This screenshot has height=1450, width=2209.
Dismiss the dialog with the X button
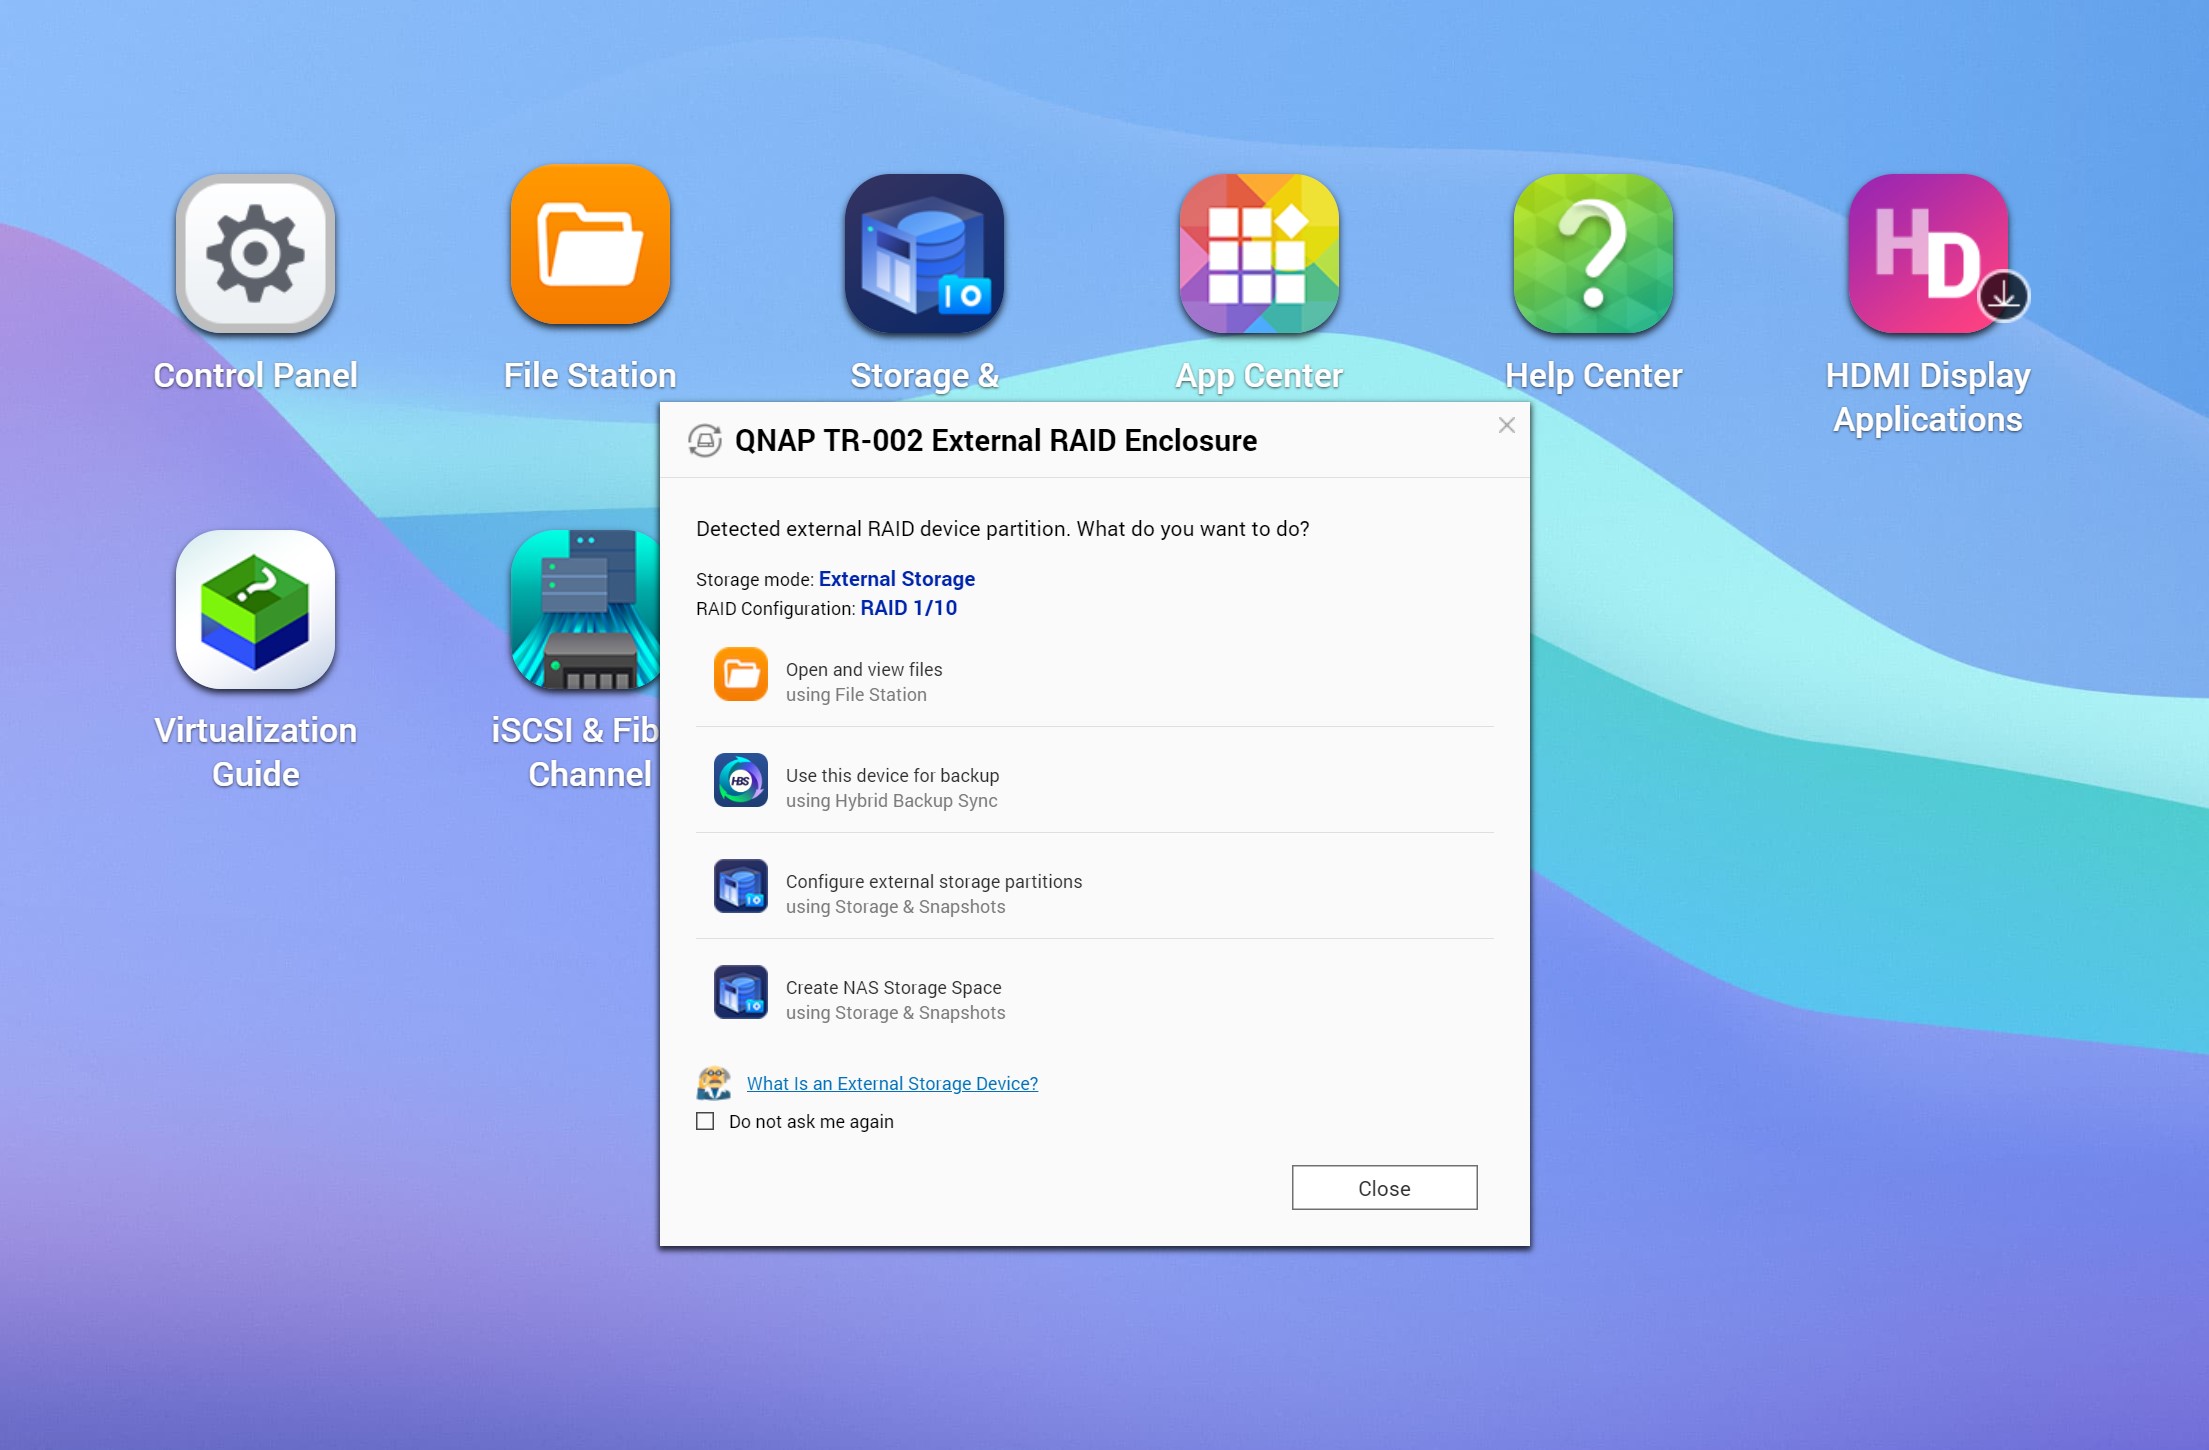[x=1506, y=426]
